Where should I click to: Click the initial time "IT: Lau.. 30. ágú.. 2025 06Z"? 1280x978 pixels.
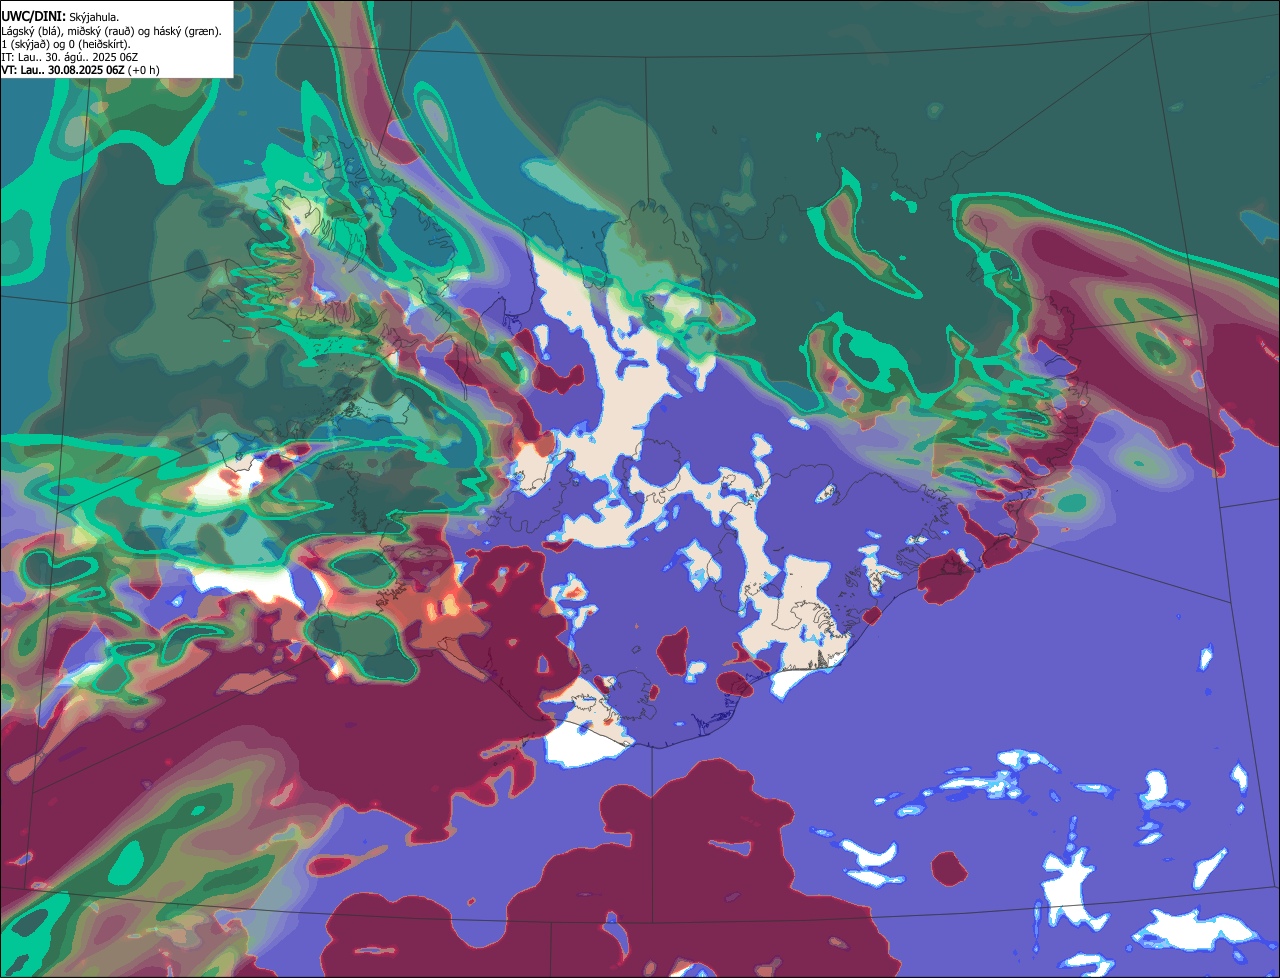pyautogui.click(x=70, y=57)
